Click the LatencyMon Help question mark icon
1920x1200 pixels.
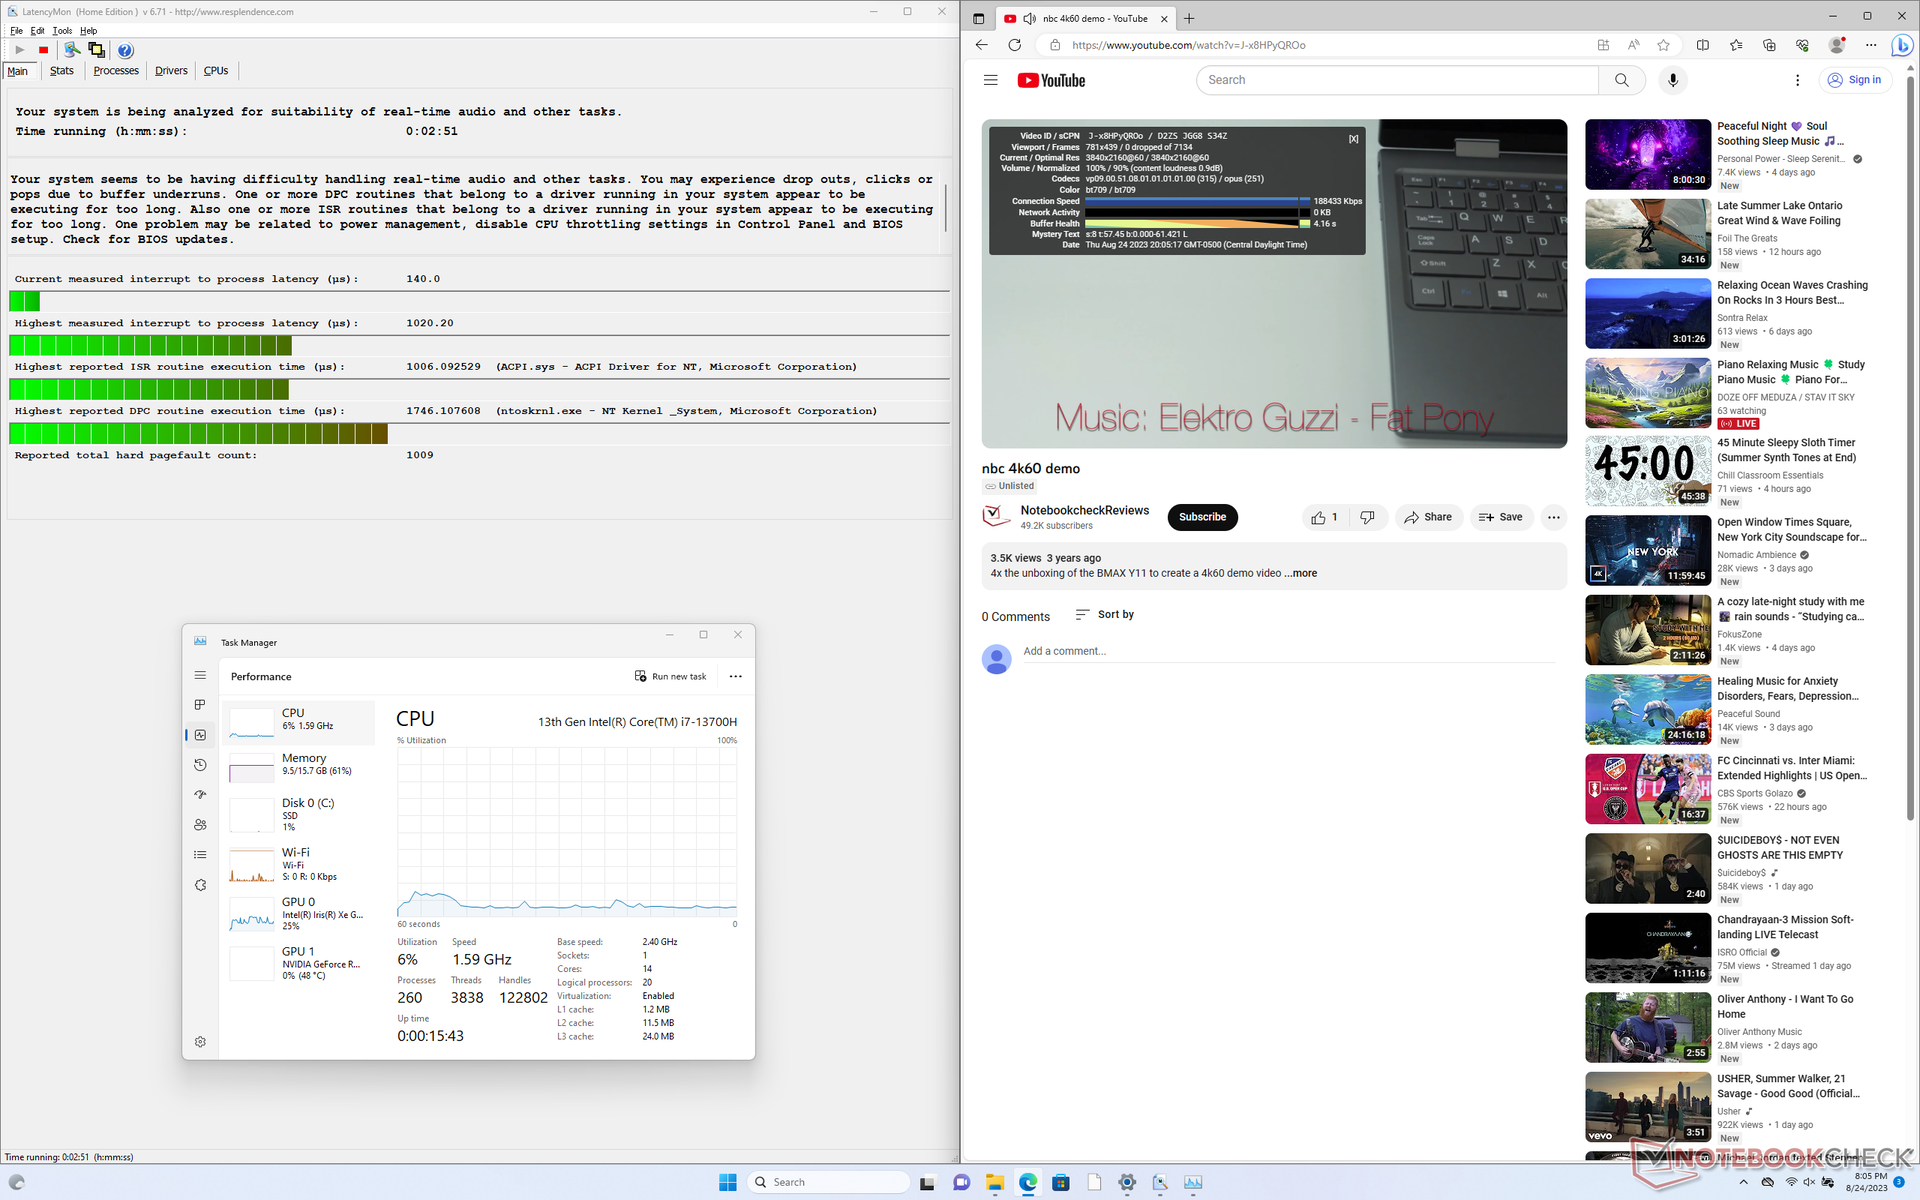125,50
